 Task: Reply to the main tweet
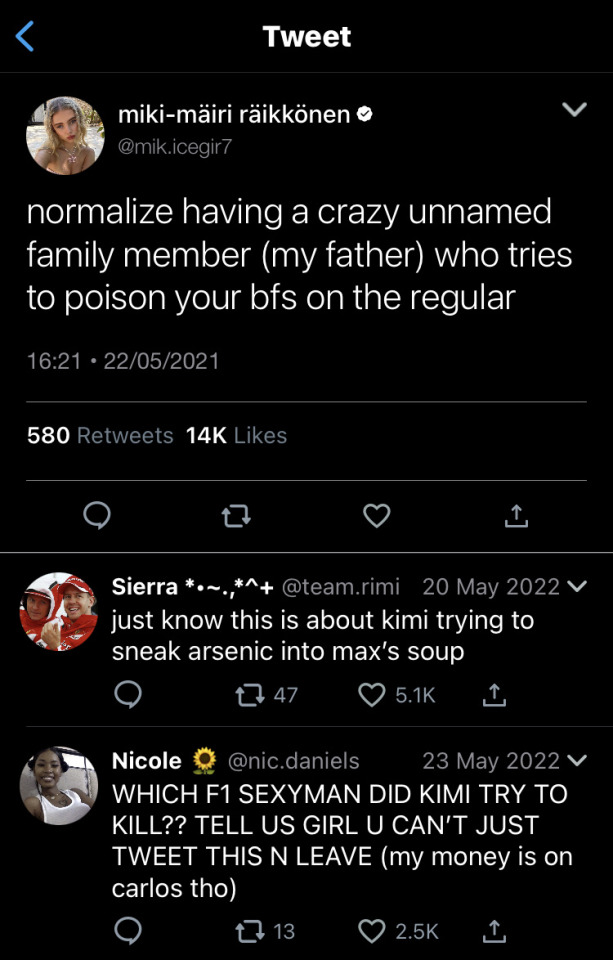coord(96,515)
